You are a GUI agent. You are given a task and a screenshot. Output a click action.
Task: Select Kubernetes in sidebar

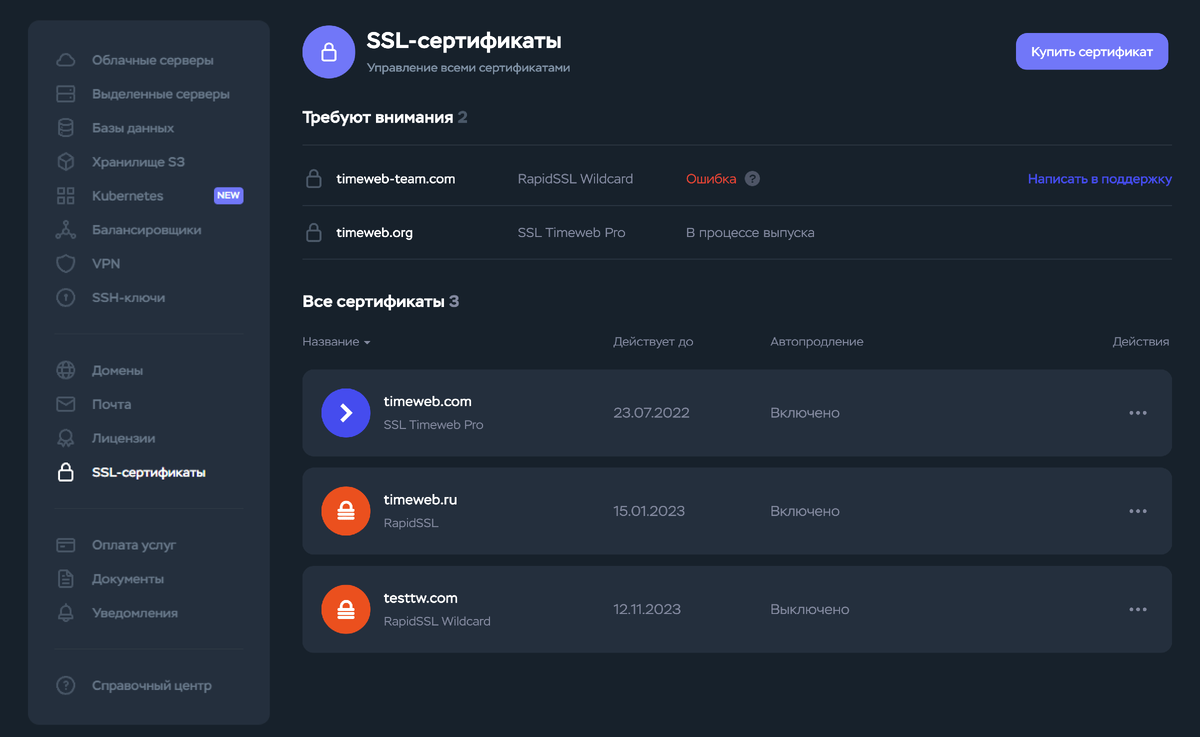tap(127, 196)
